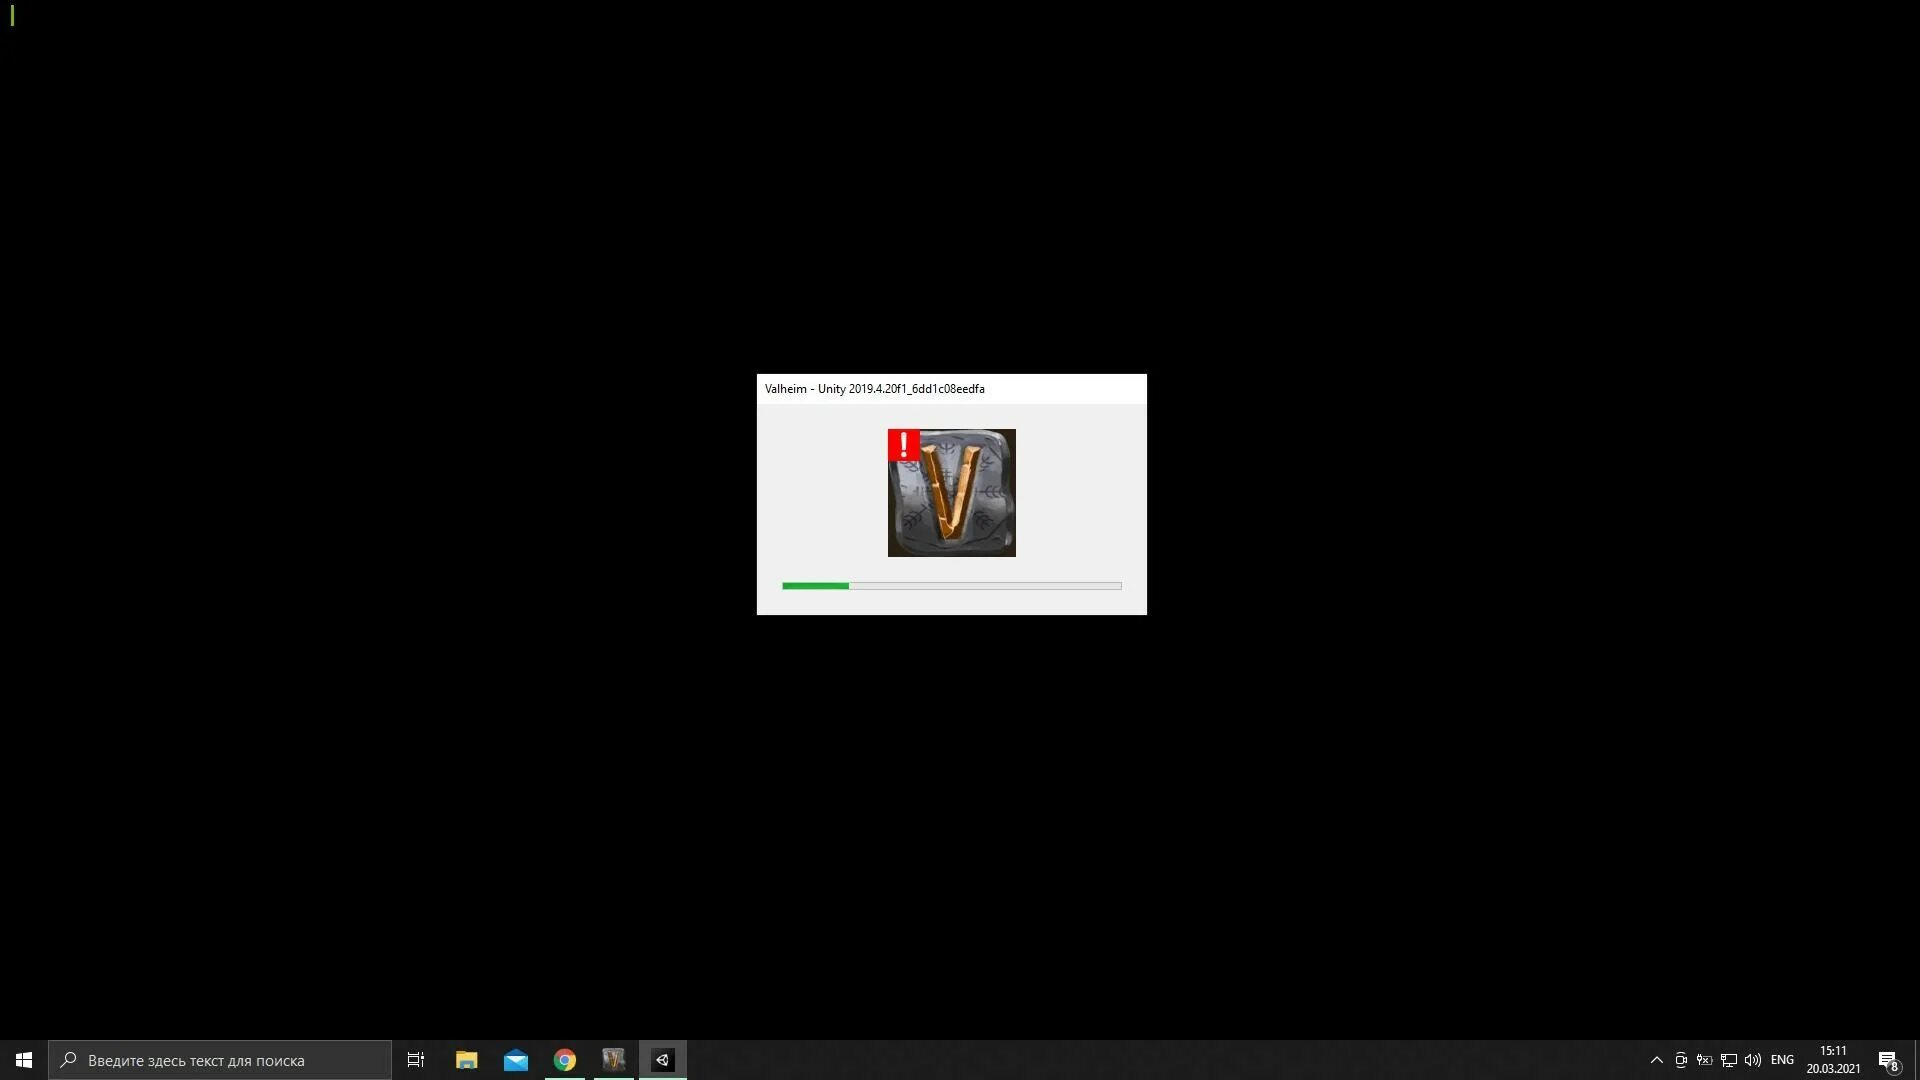Expand the hidden system tray icons
This screenshot has width=1920, height=1080.
1656,1060
